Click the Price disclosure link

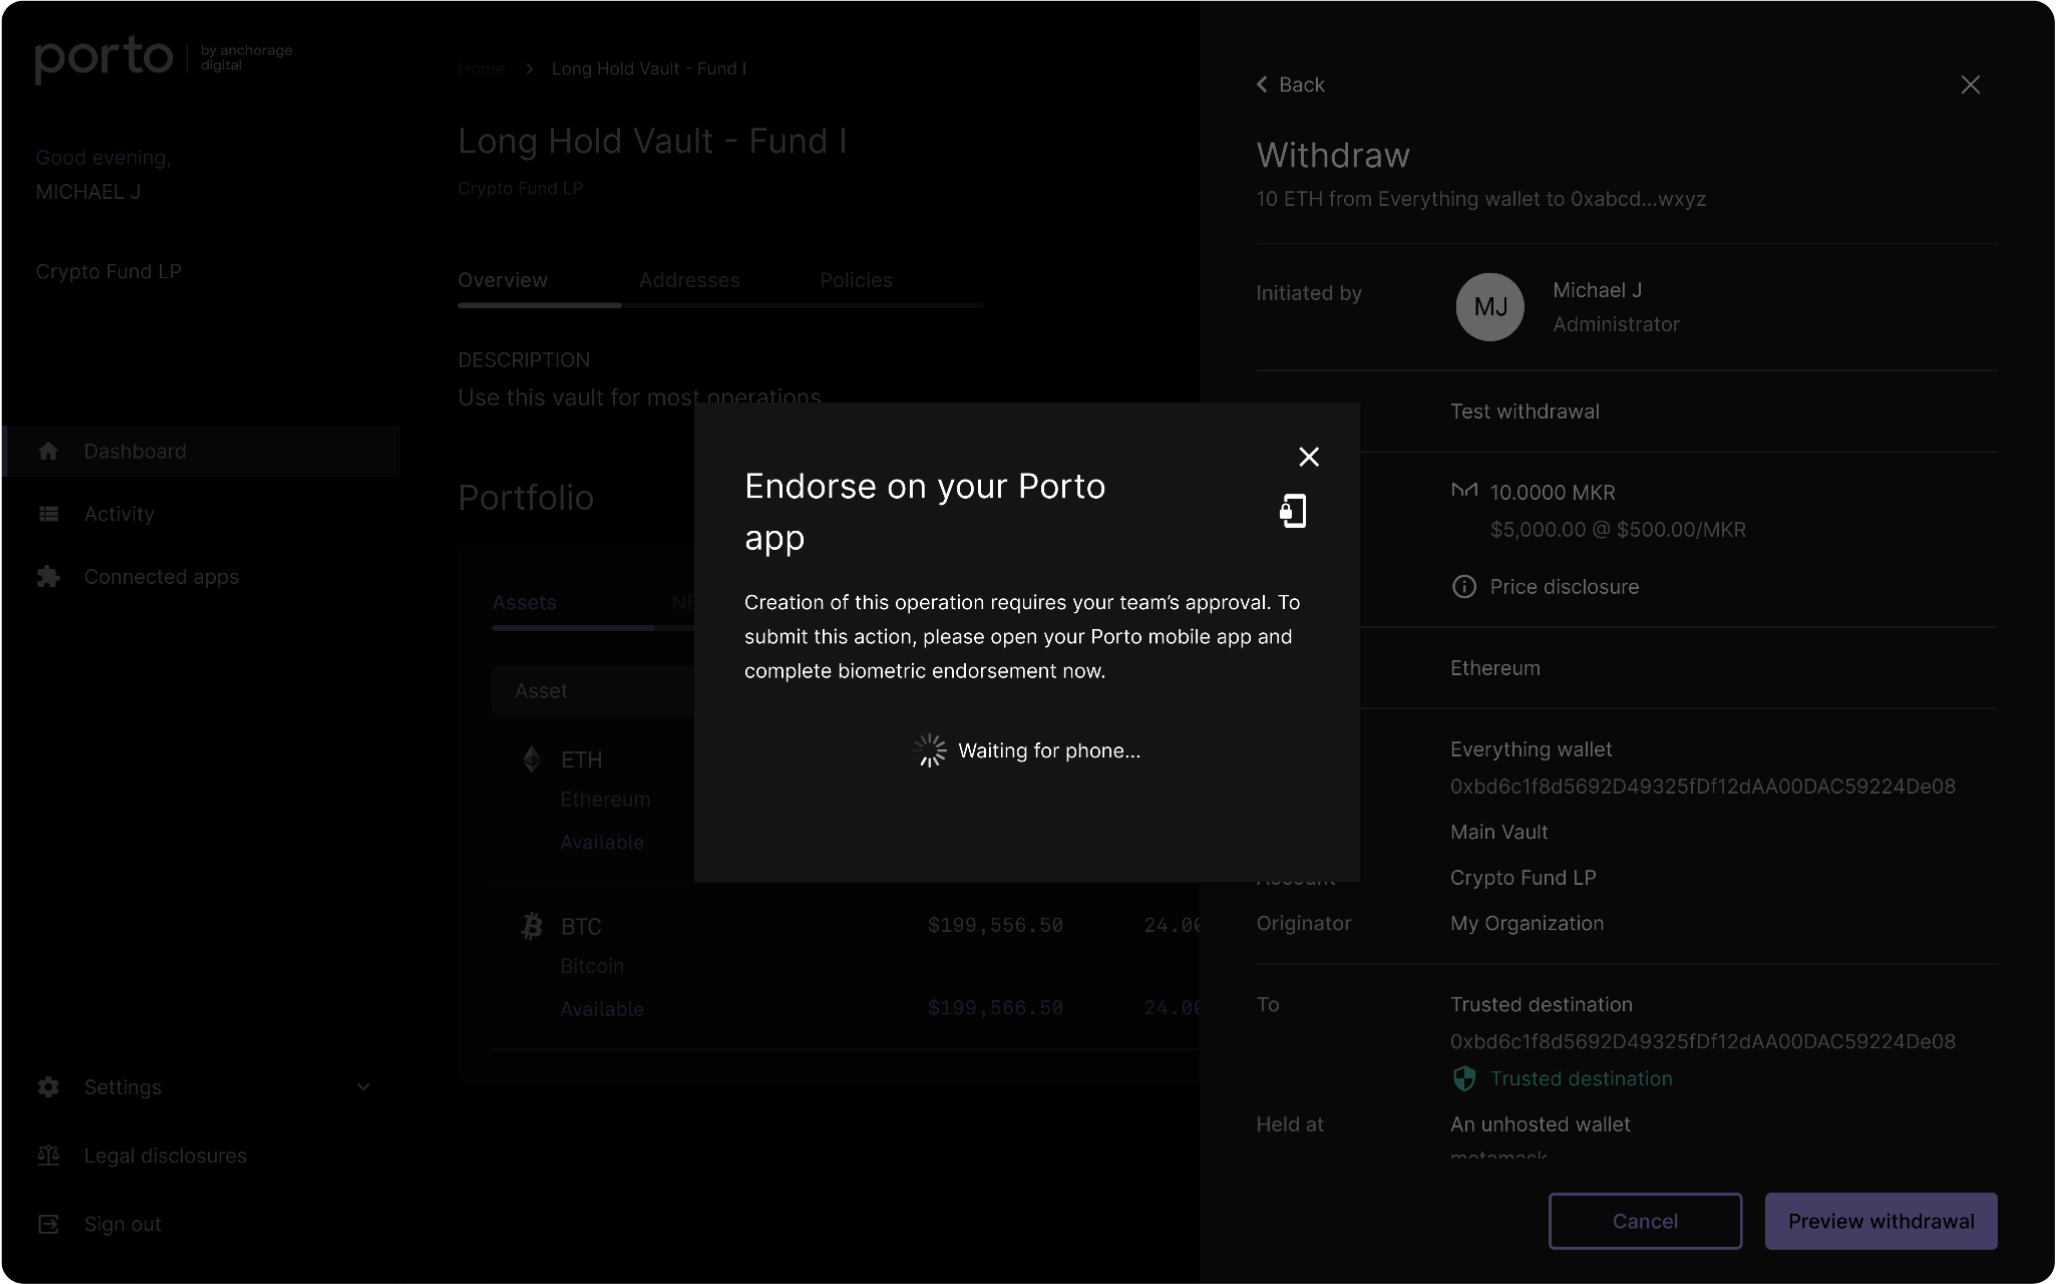[x=1564, y=587]
